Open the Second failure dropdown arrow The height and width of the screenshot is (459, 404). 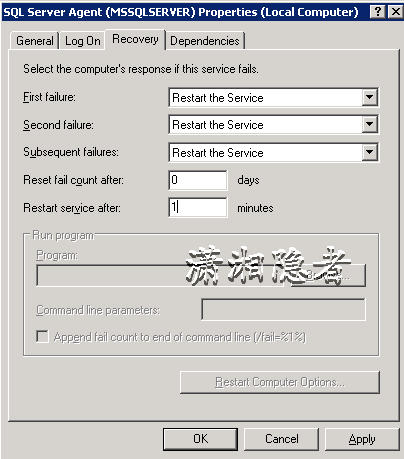coord(369,124)
